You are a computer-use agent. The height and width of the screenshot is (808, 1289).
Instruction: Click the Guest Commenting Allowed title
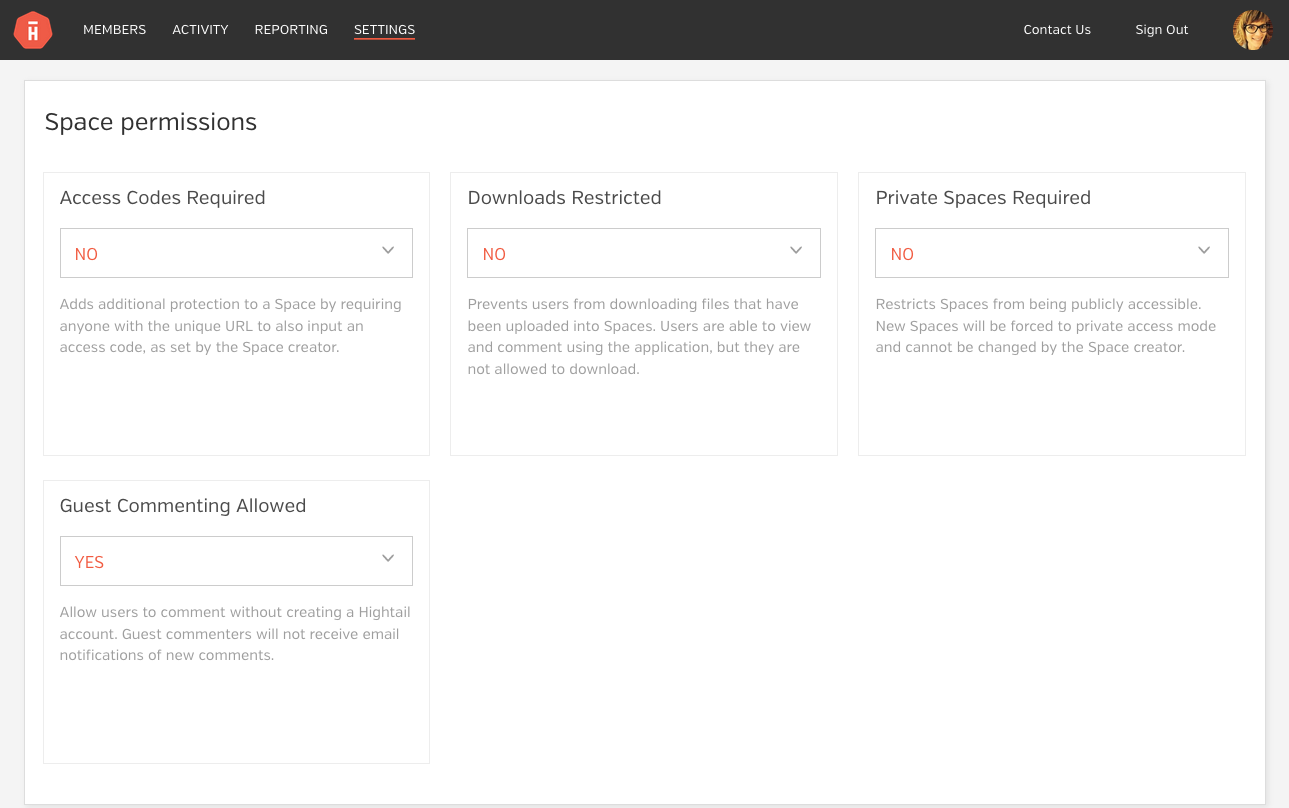tap(183, 506)
